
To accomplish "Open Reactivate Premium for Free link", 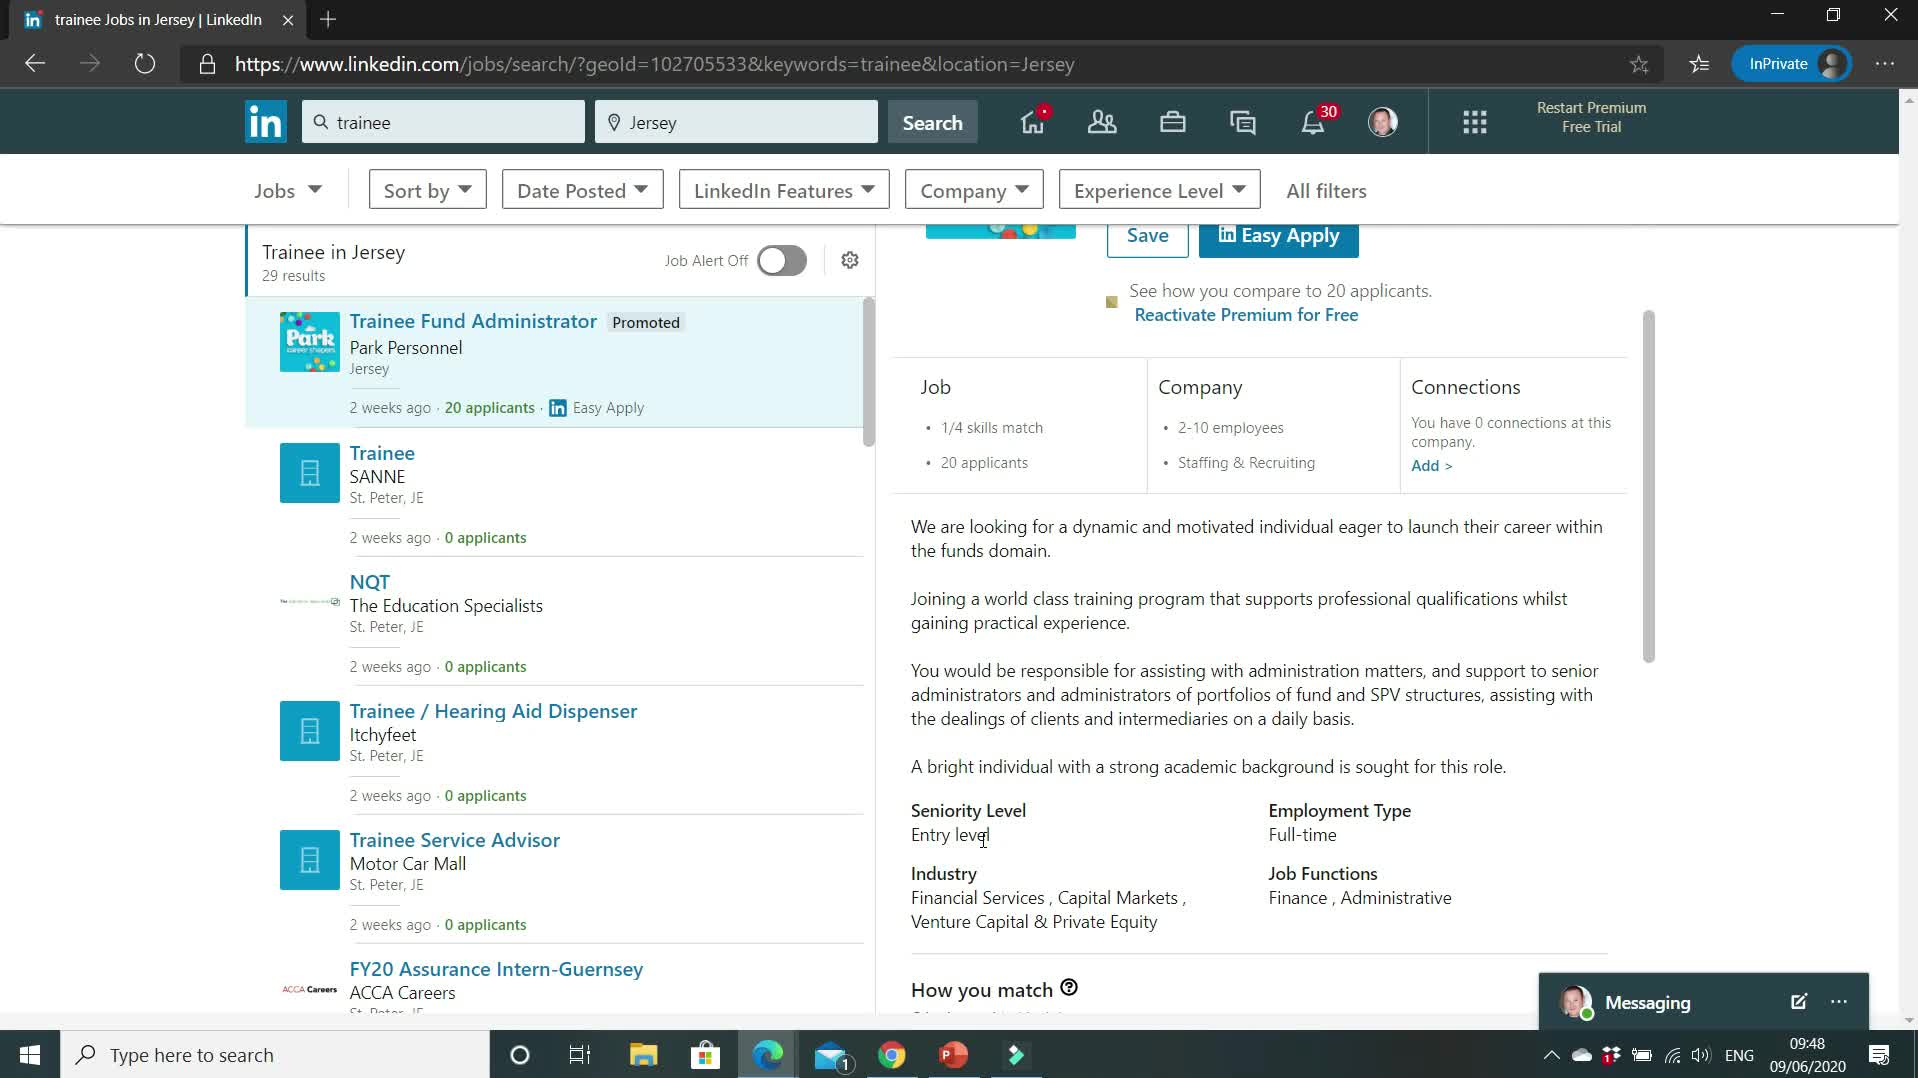I will pyautogui.click(x=1246, y=315).
